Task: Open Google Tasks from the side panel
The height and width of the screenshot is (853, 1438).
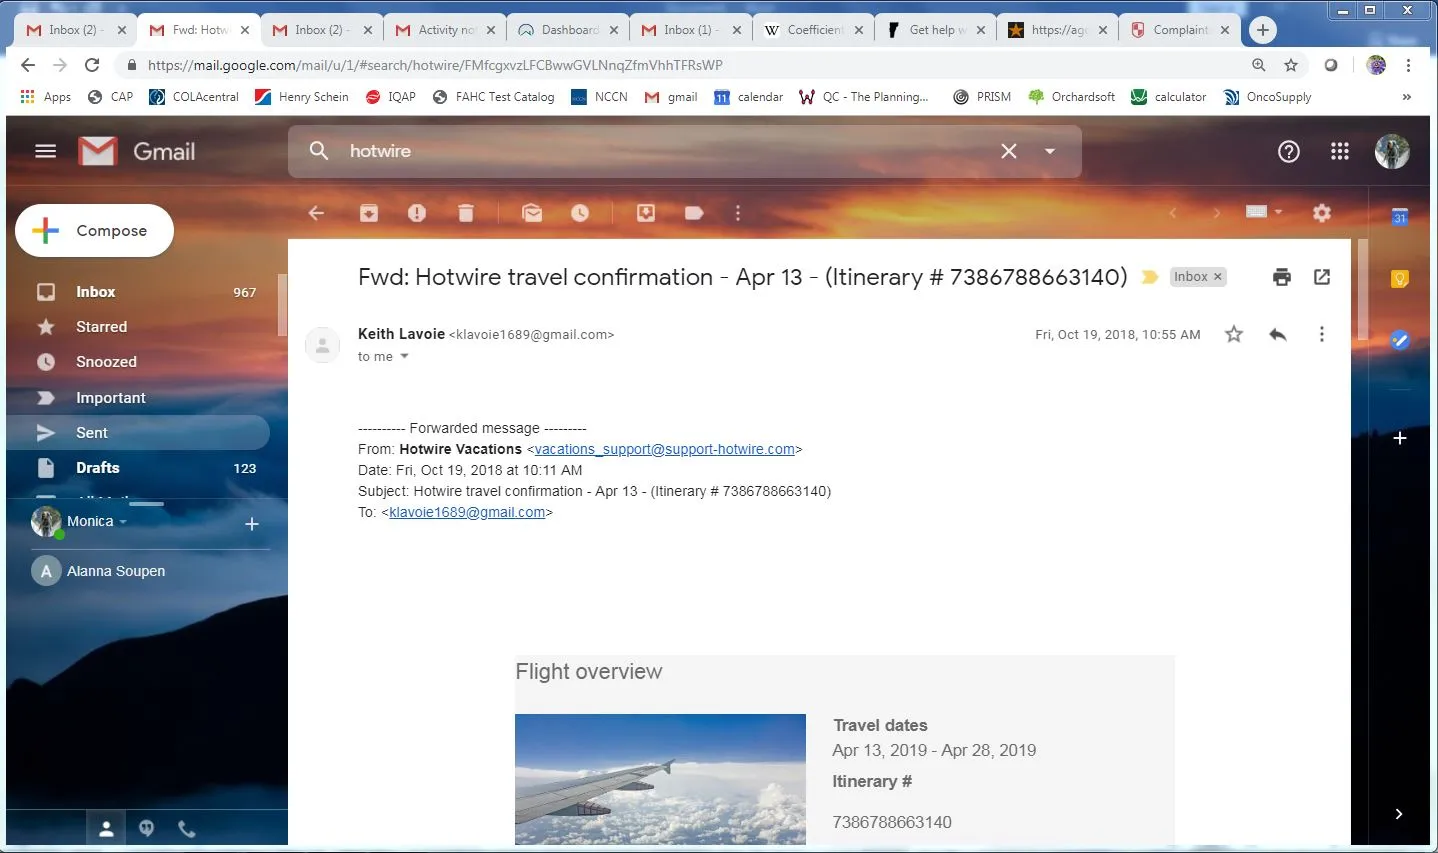Action: [x=1400, y=341]
